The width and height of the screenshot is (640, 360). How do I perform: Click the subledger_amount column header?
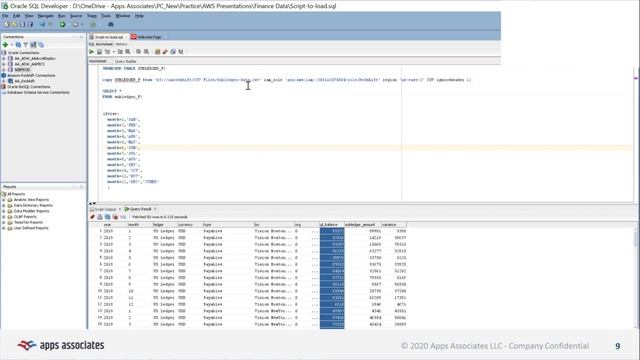click(x=362, y=225)
